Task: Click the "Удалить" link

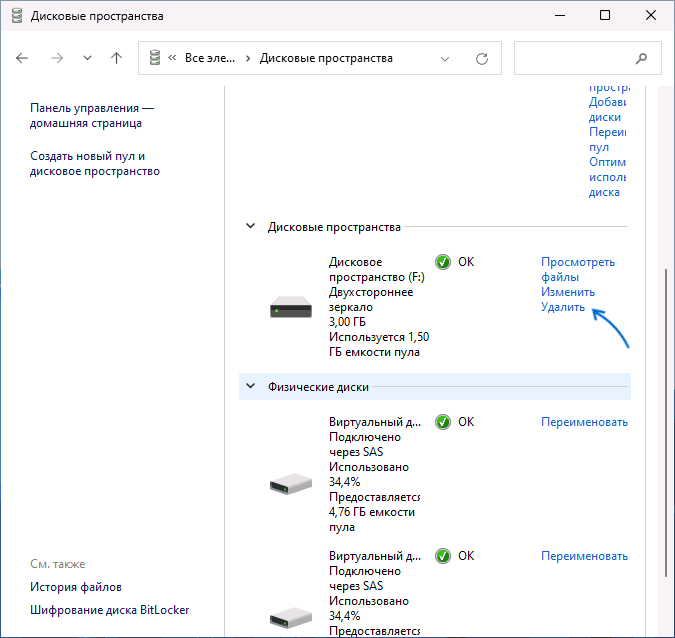Action: (563, 307)
